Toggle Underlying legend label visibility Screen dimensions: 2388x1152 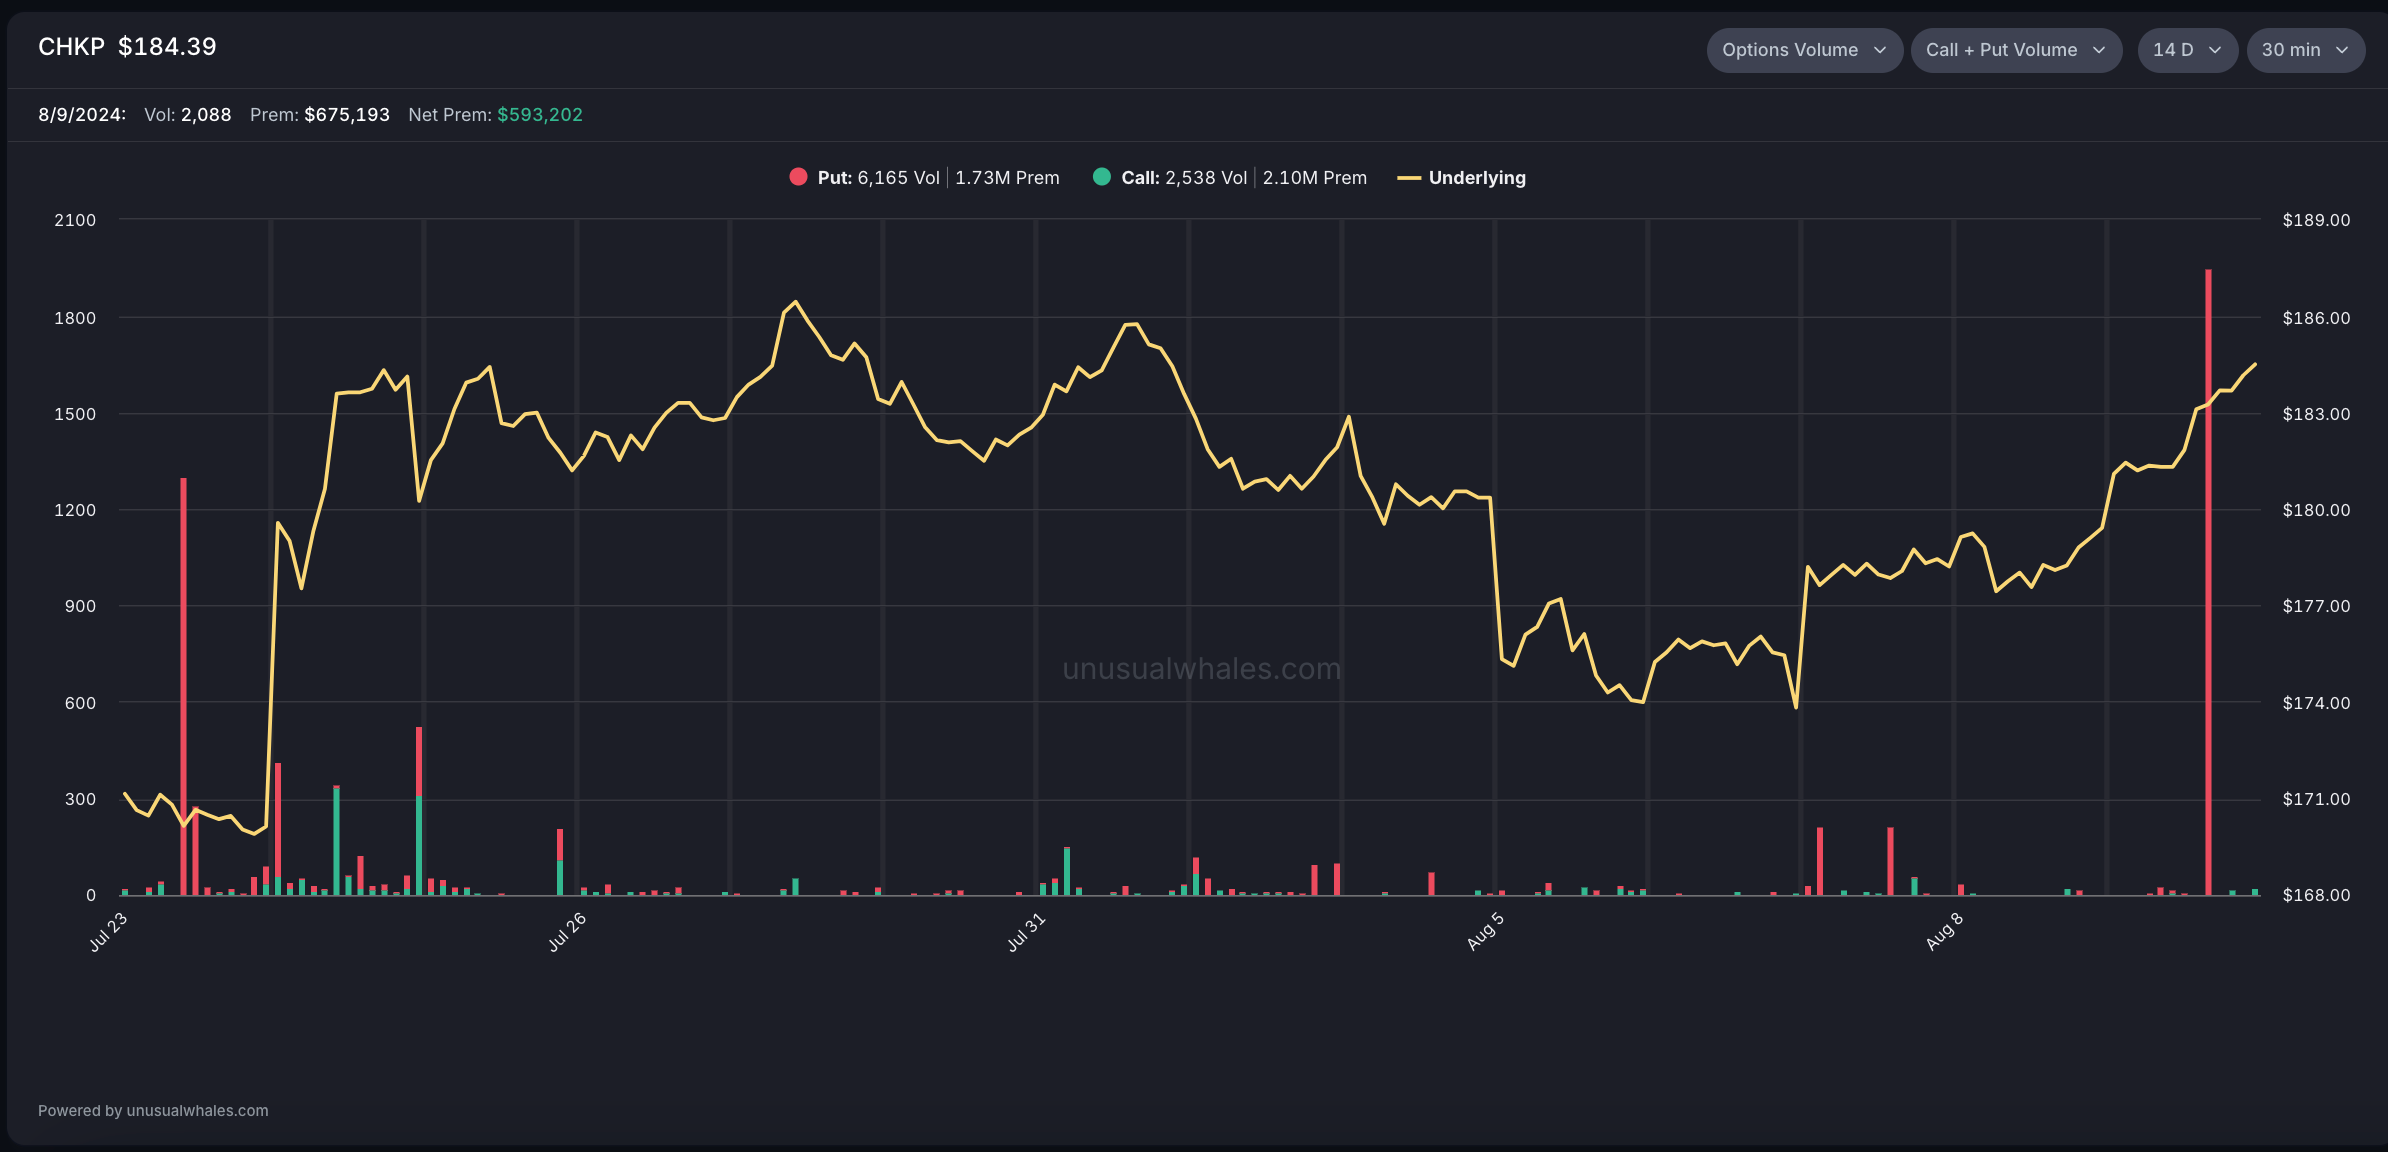point(1477,178)
